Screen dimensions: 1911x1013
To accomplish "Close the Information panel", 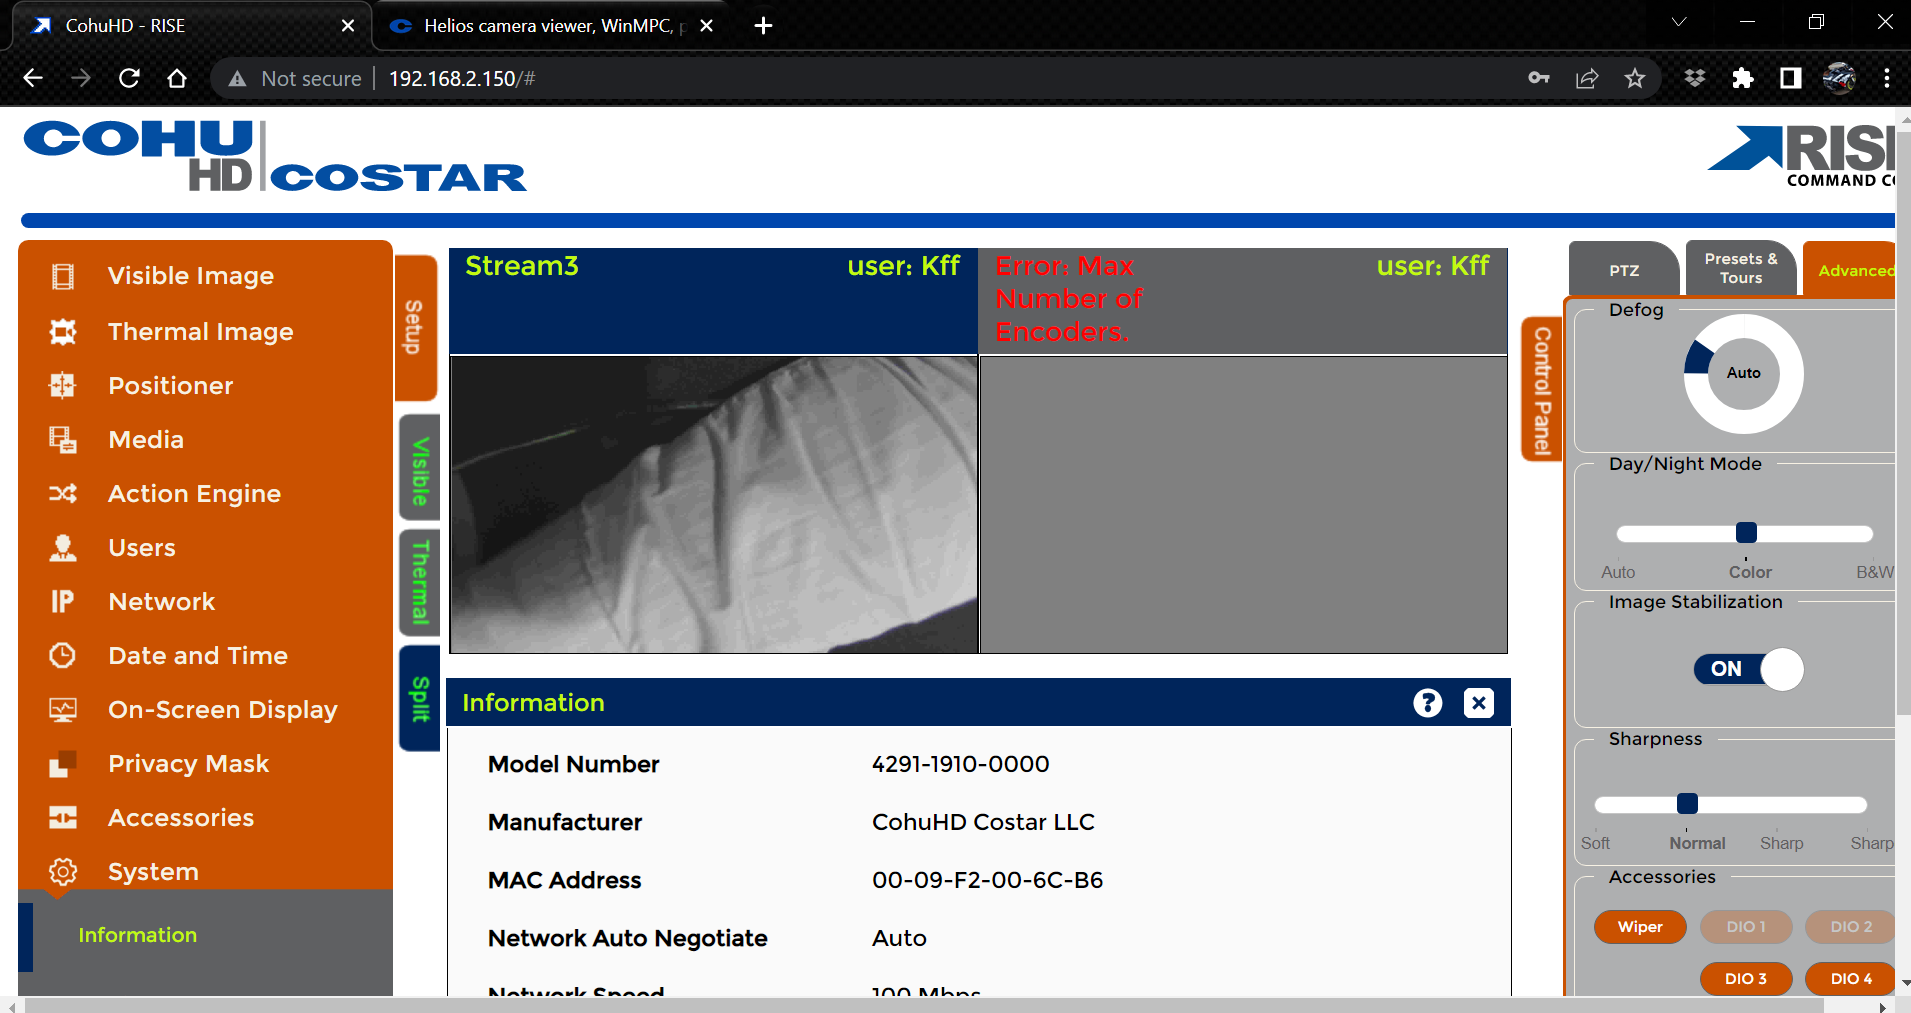I will (1479, 703).
